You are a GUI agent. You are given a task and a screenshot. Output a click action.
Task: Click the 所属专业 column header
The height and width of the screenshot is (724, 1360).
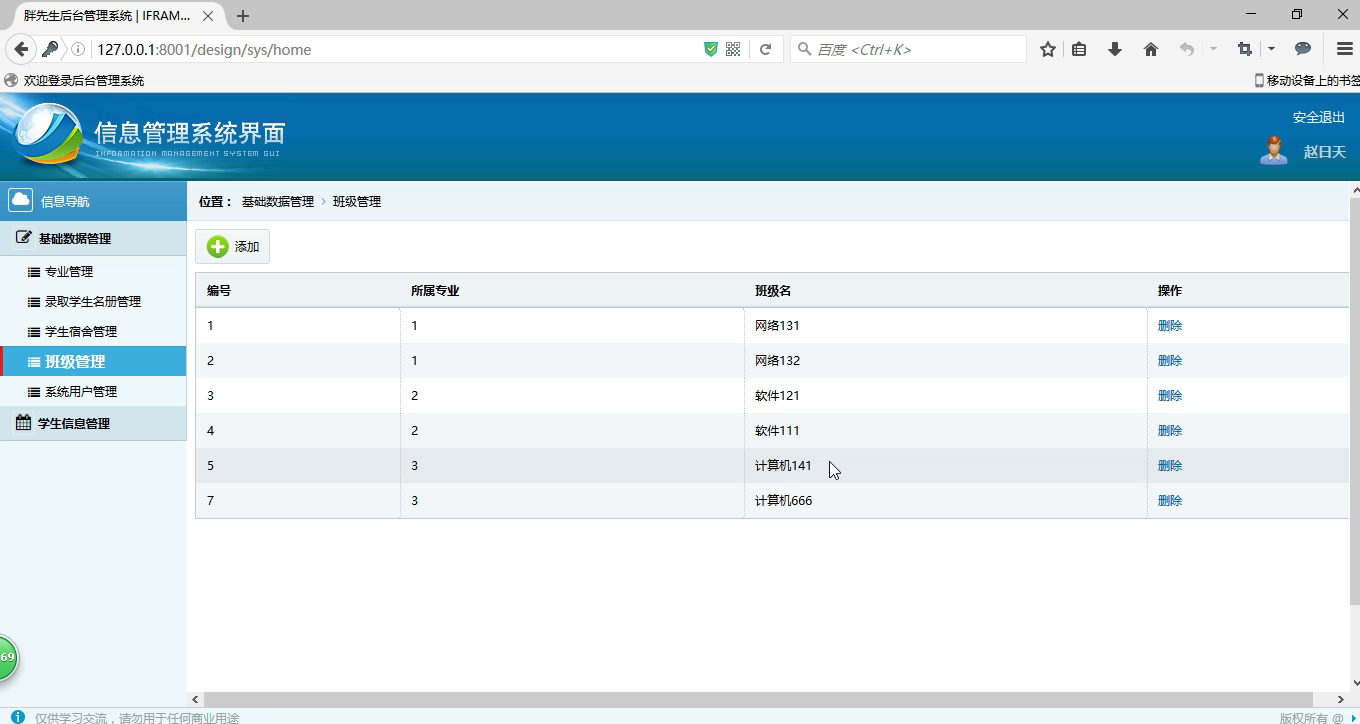tap(435, 290)
